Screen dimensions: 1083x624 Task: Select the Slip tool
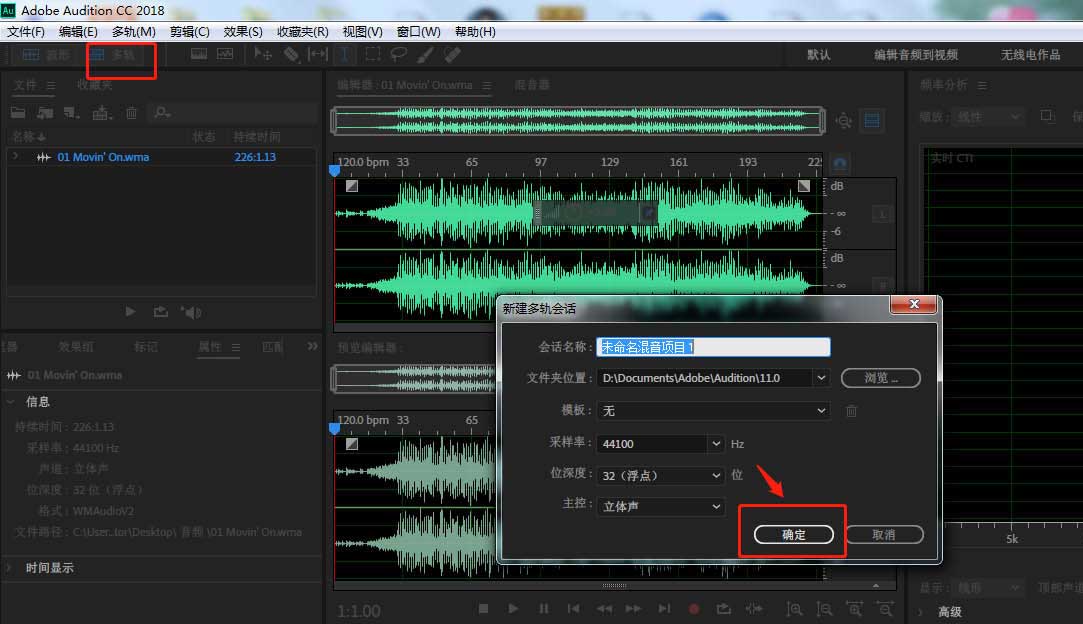(317, 54)
